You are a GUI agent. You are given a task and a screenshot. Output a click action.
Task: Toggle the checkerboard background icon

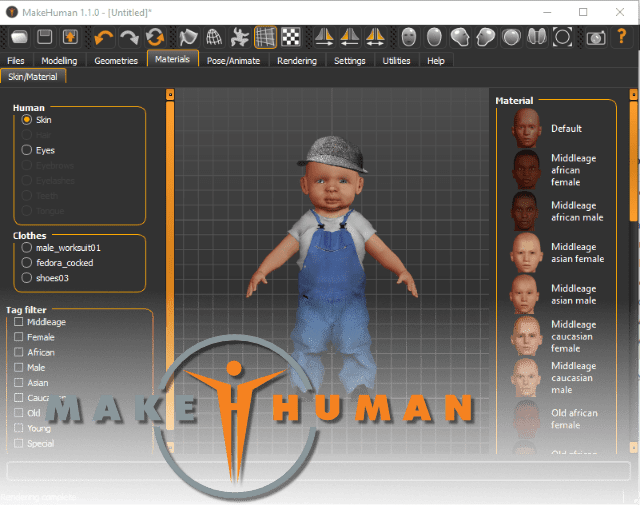point(291,38)
